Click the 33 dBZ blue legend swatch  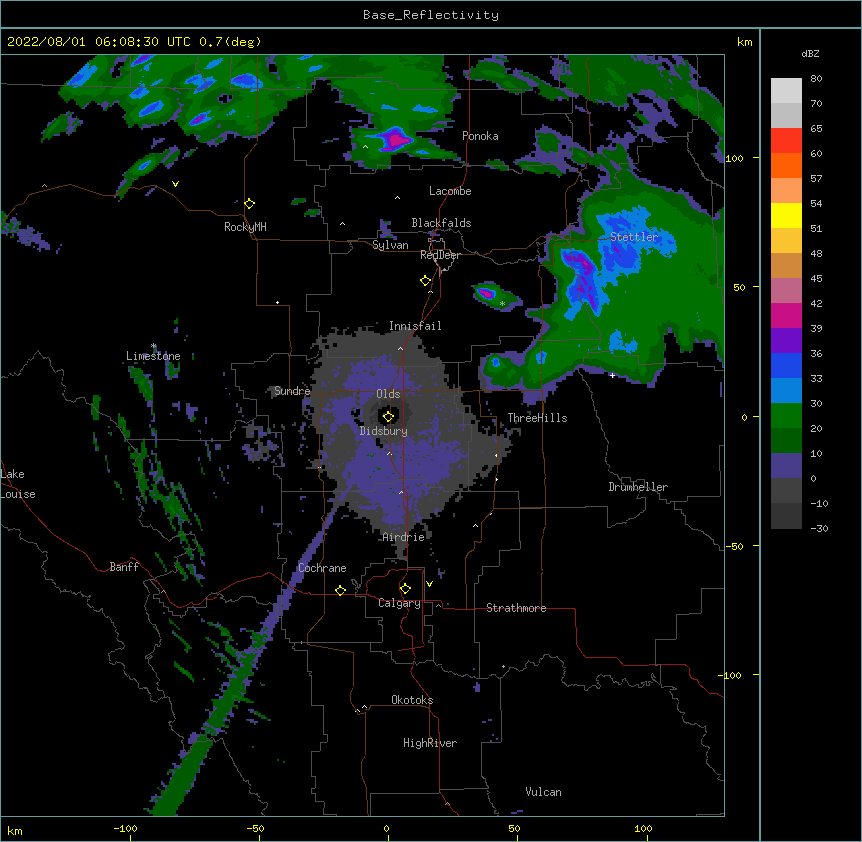[786, 365]
